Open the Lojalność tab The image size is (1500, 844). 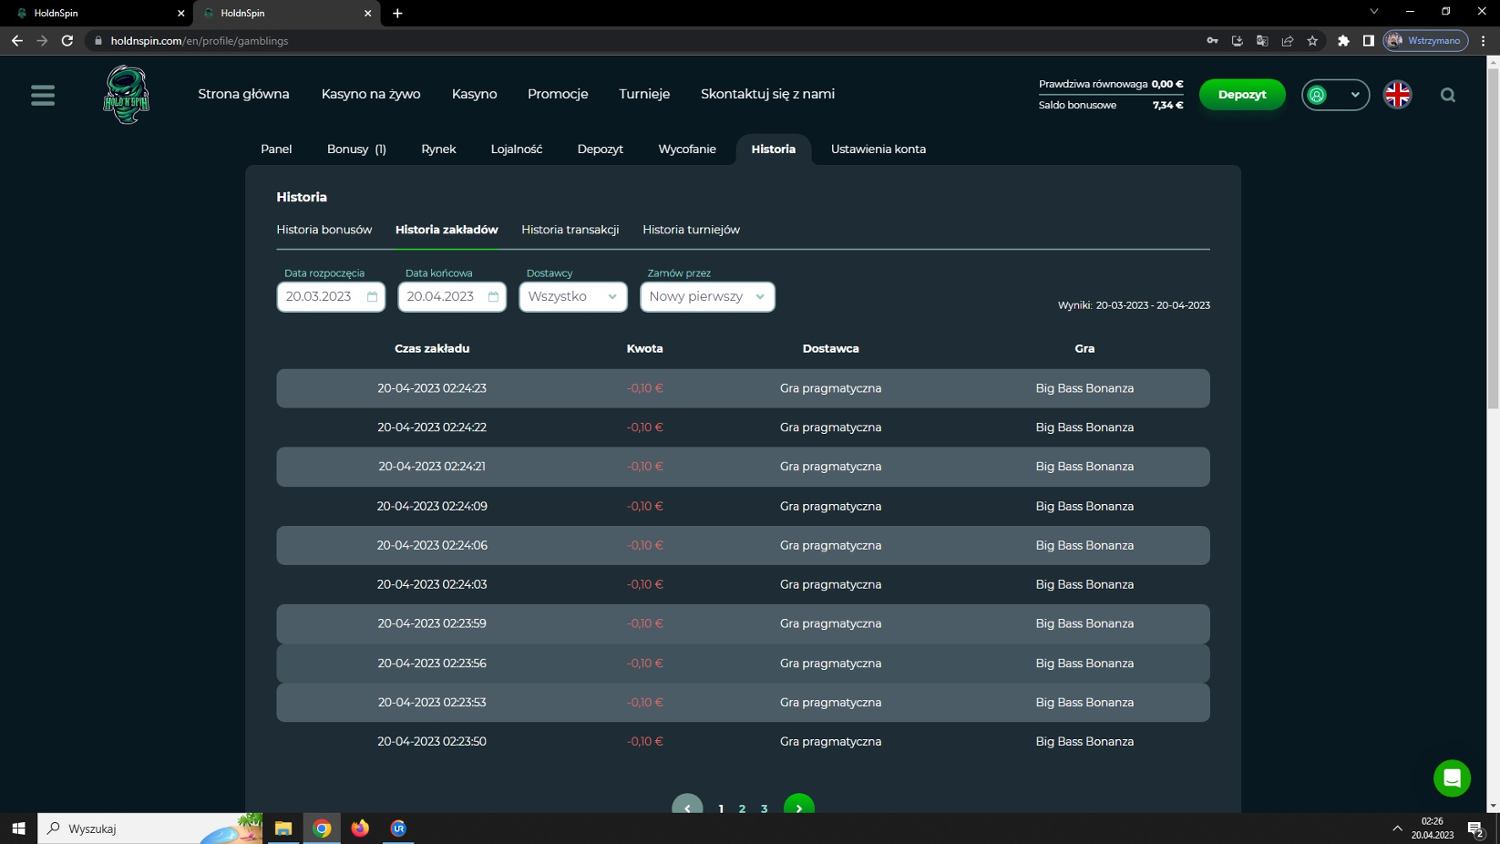click(x=516, y=149)
